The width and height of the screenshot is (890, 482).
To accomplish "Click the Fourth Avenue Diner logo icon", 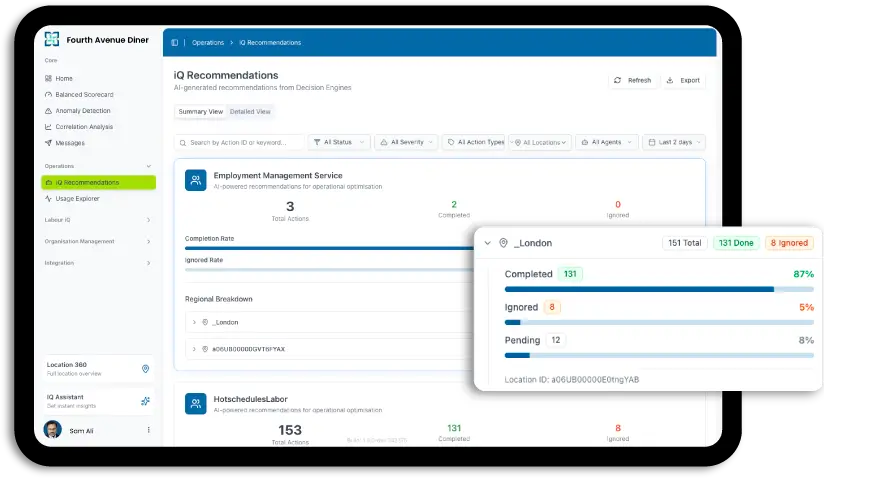I will [53, 40].
